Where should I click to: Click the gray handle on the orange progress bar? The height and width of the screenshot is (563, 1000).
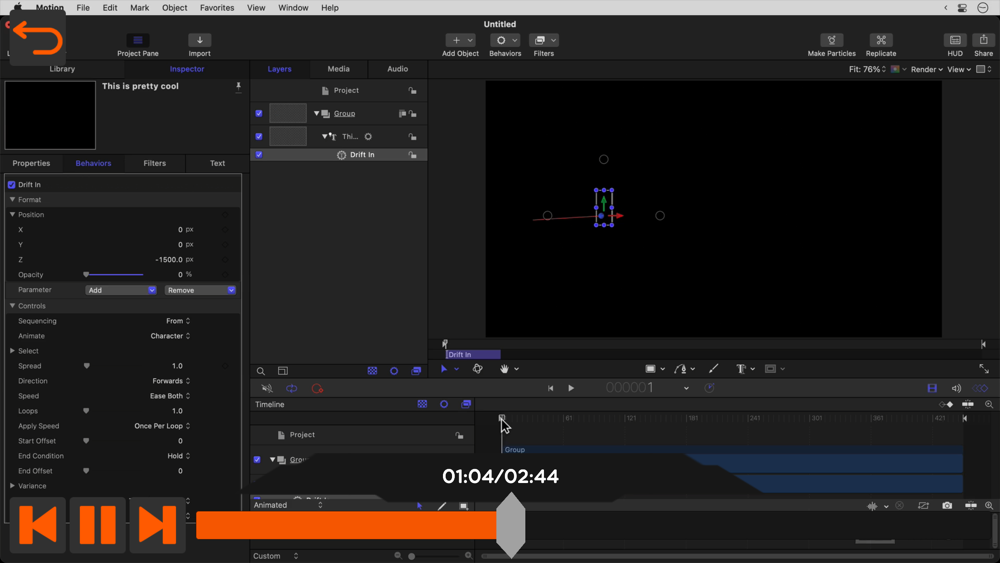(511, 525)
